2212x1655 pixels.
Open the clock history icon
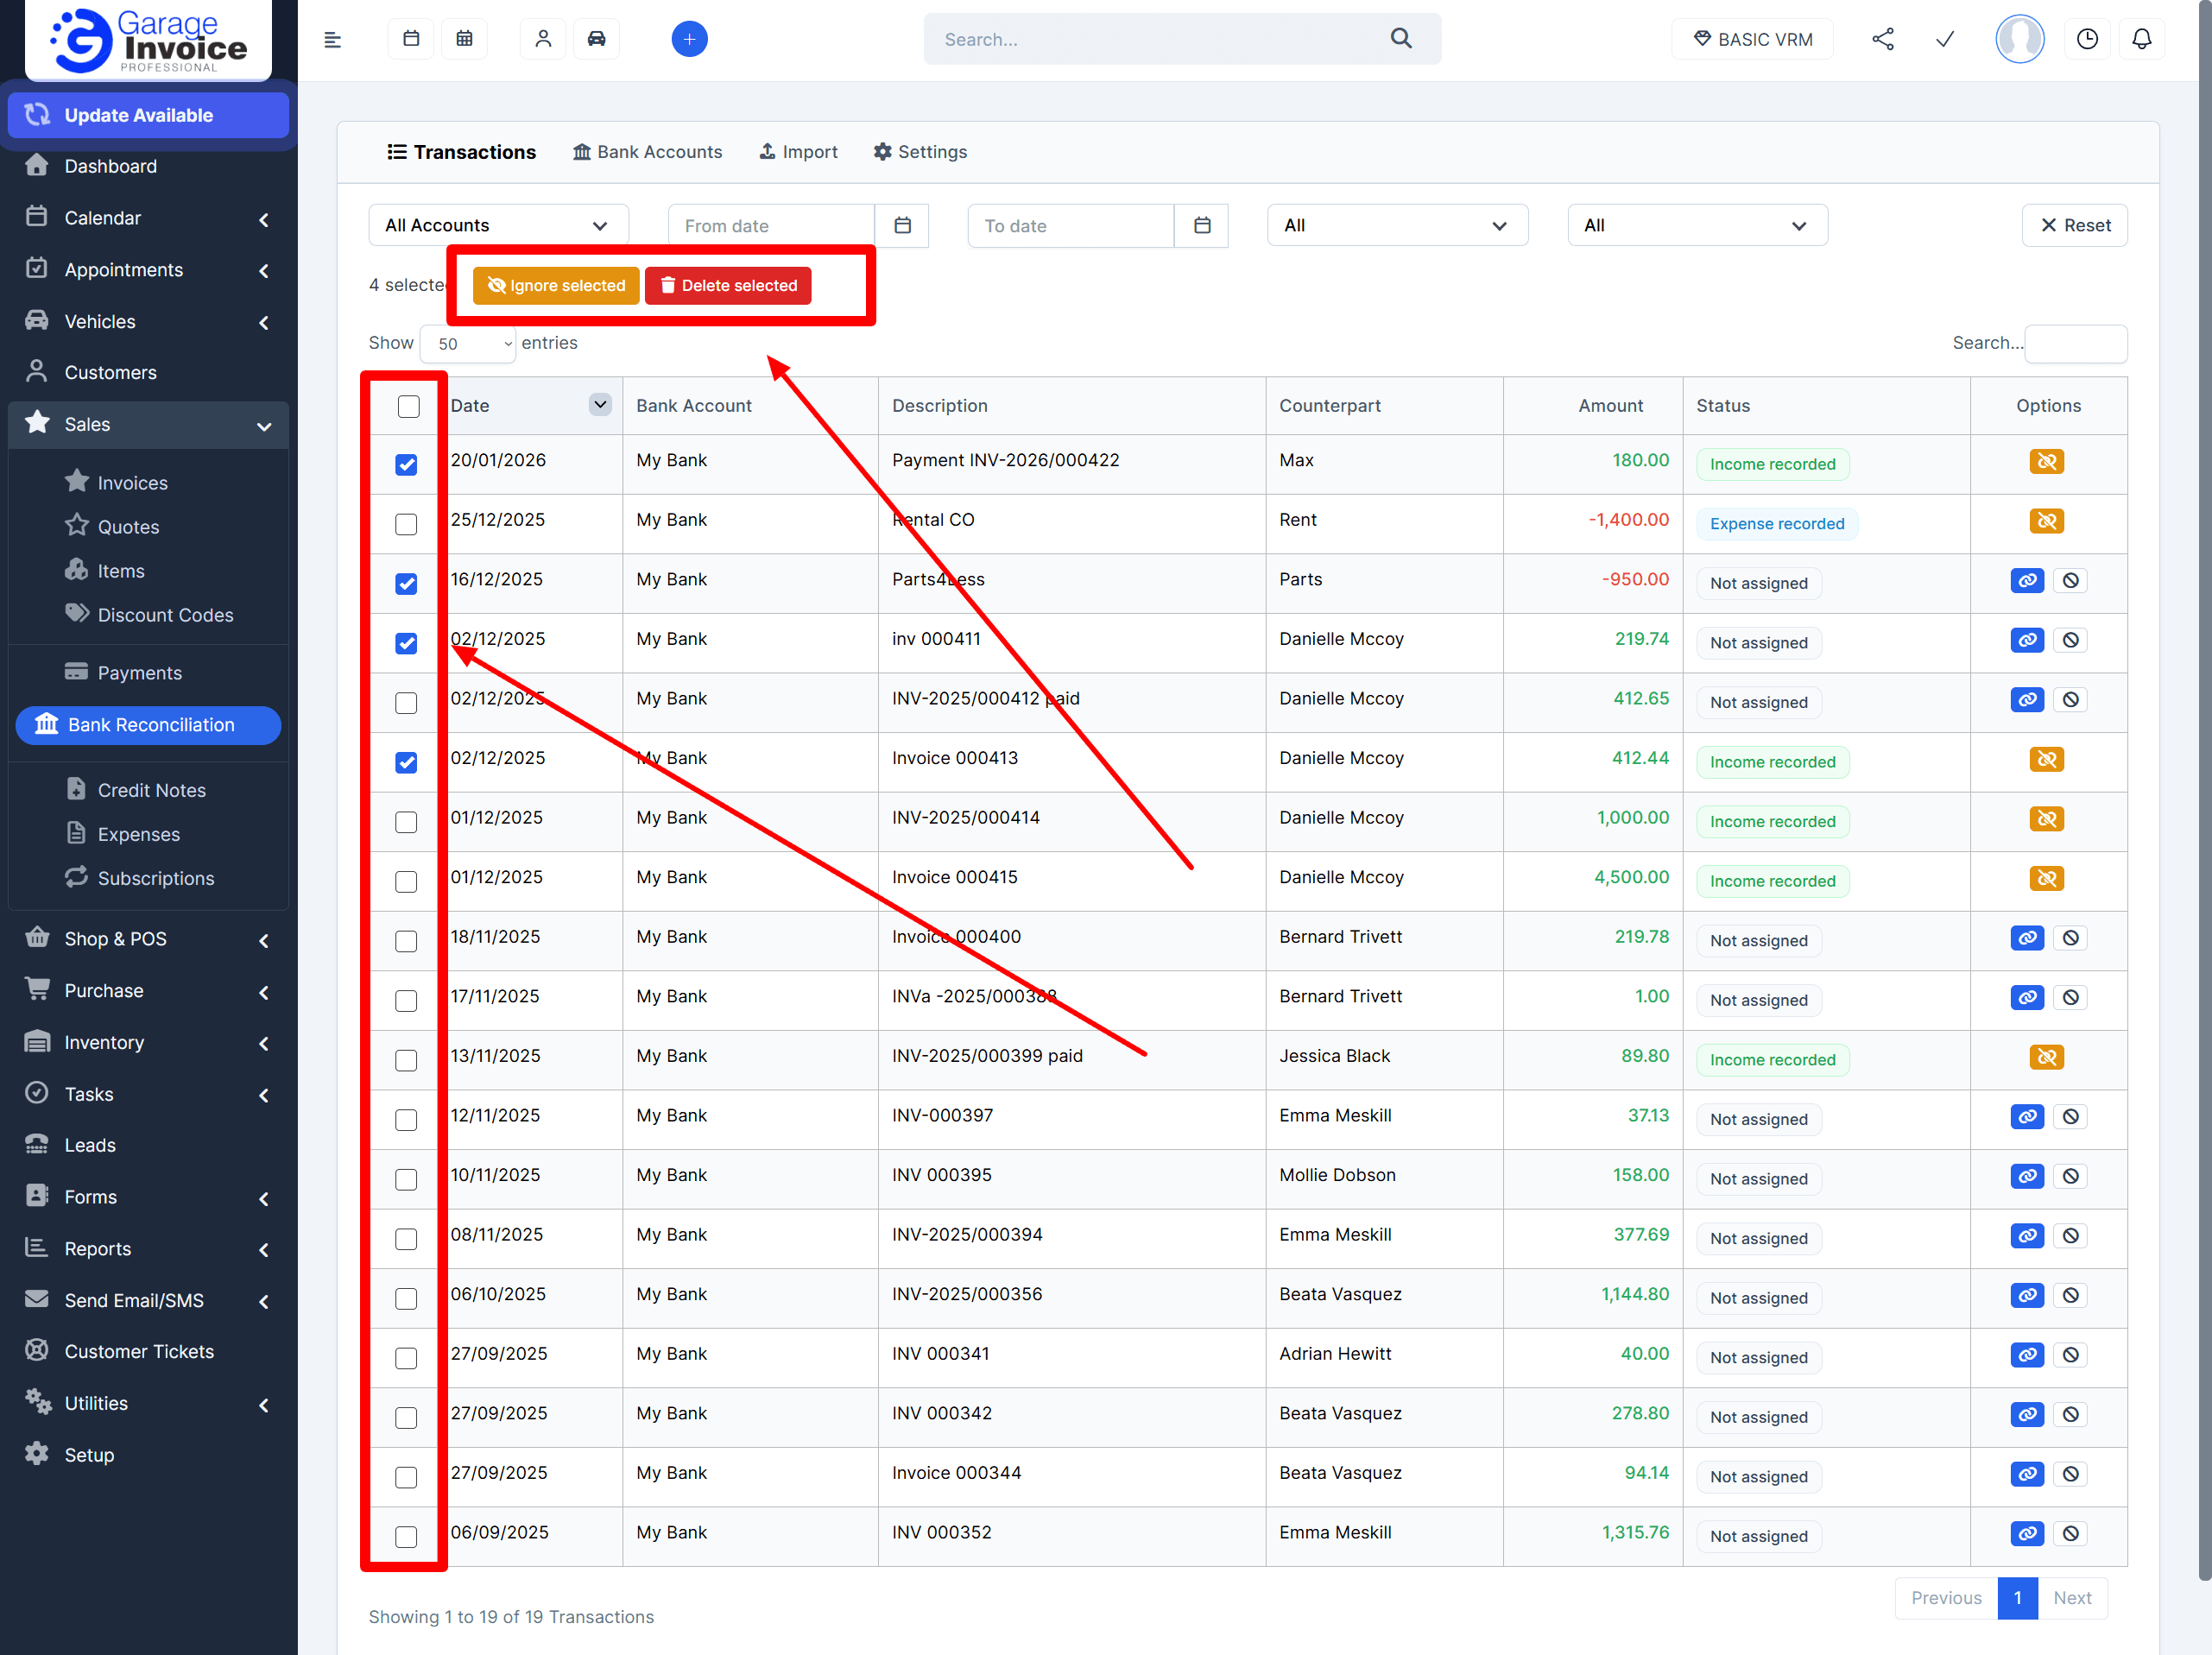pos(2087,39)
